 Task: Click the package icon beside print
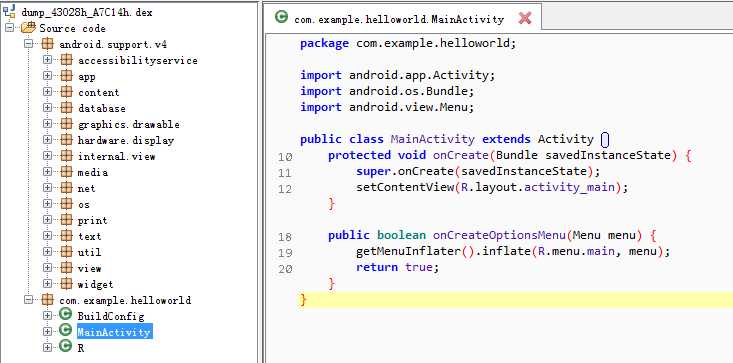click(x=67, y=220)
